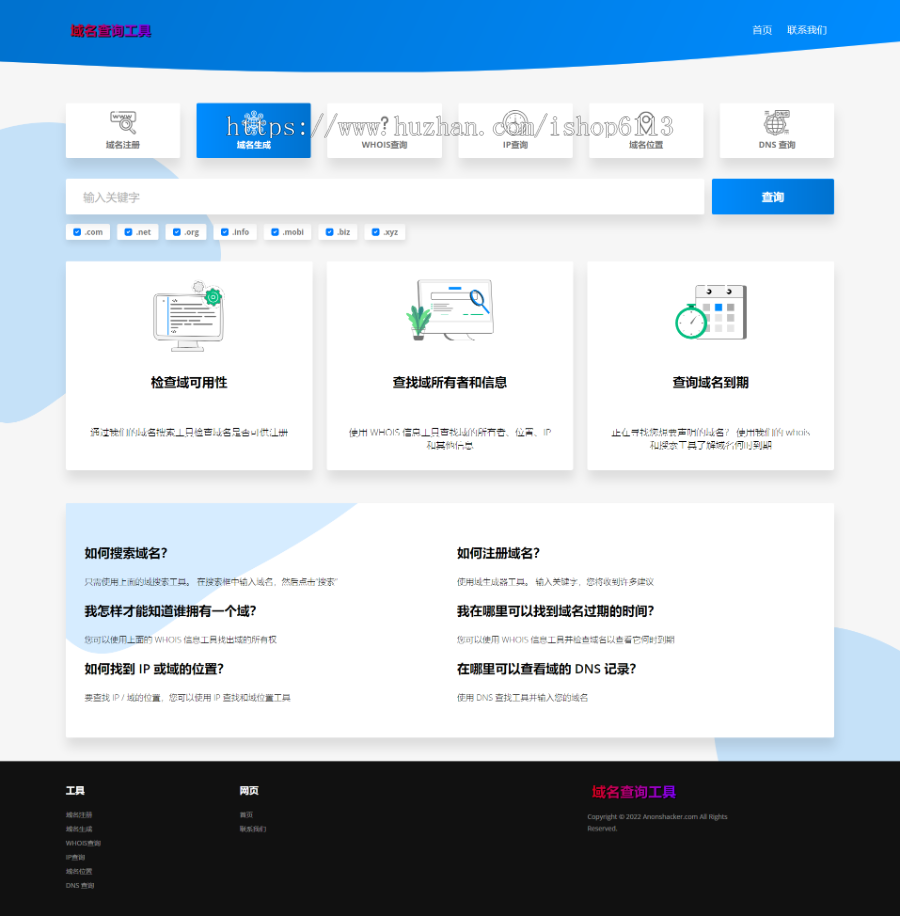Viewport: 900px width, 916px height.
Task: Open 联系我们 in the top navigation
Action: (807, 30)
